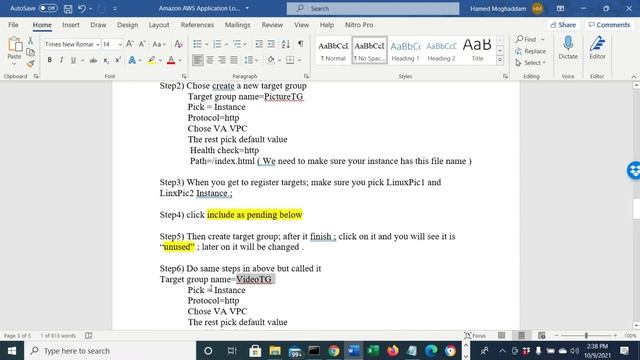640x360 pixels.
Task: Click the Save icon in title bar
Action: click(68, 9)
